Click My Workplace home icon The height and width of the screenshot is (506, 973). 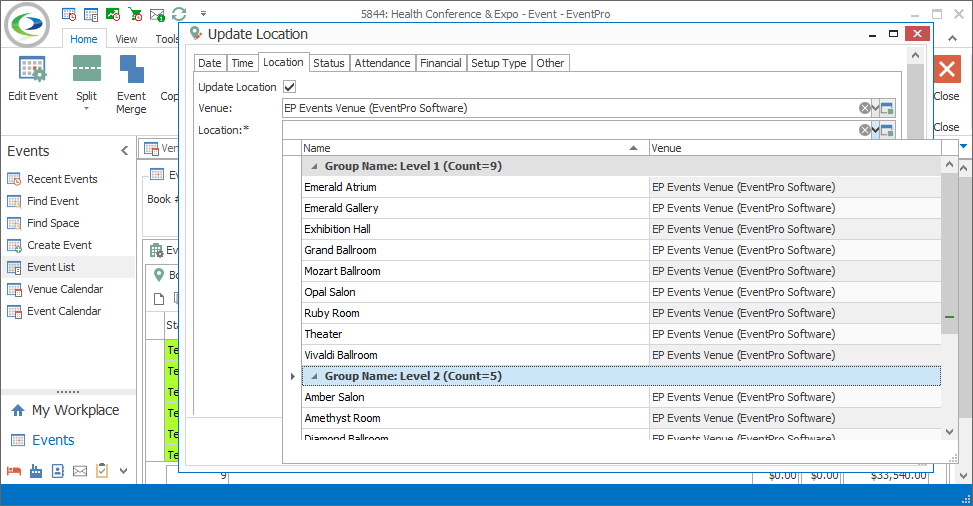[18, 410]
